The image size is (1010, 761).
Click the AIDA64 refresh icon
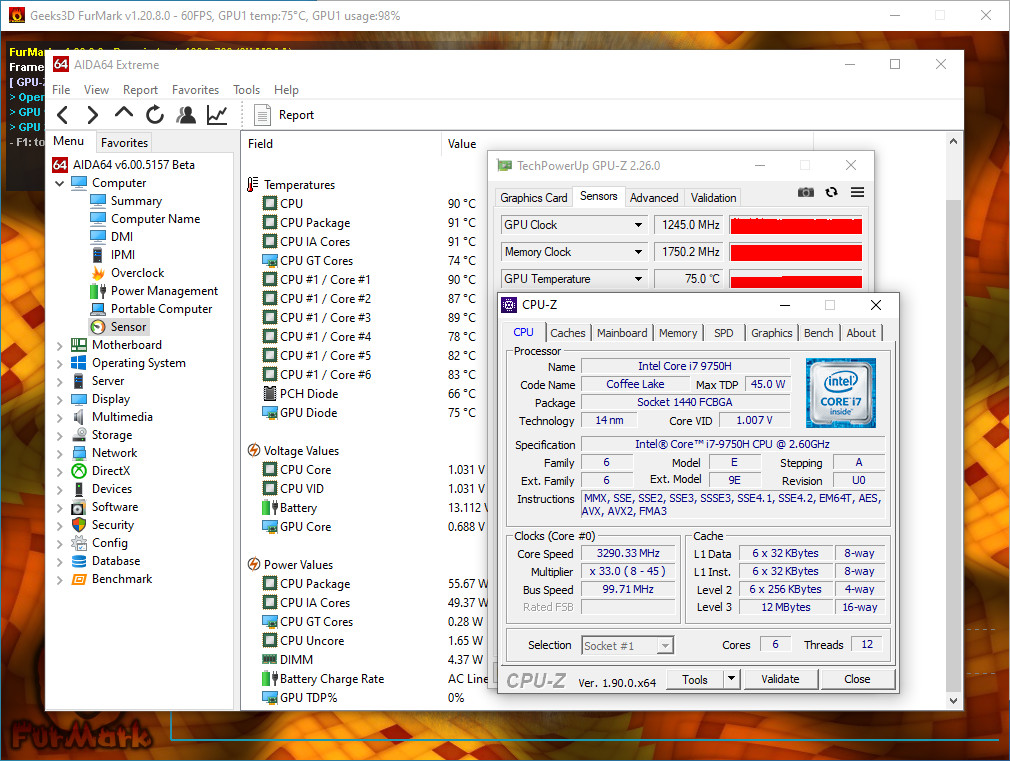coord(155,115)
